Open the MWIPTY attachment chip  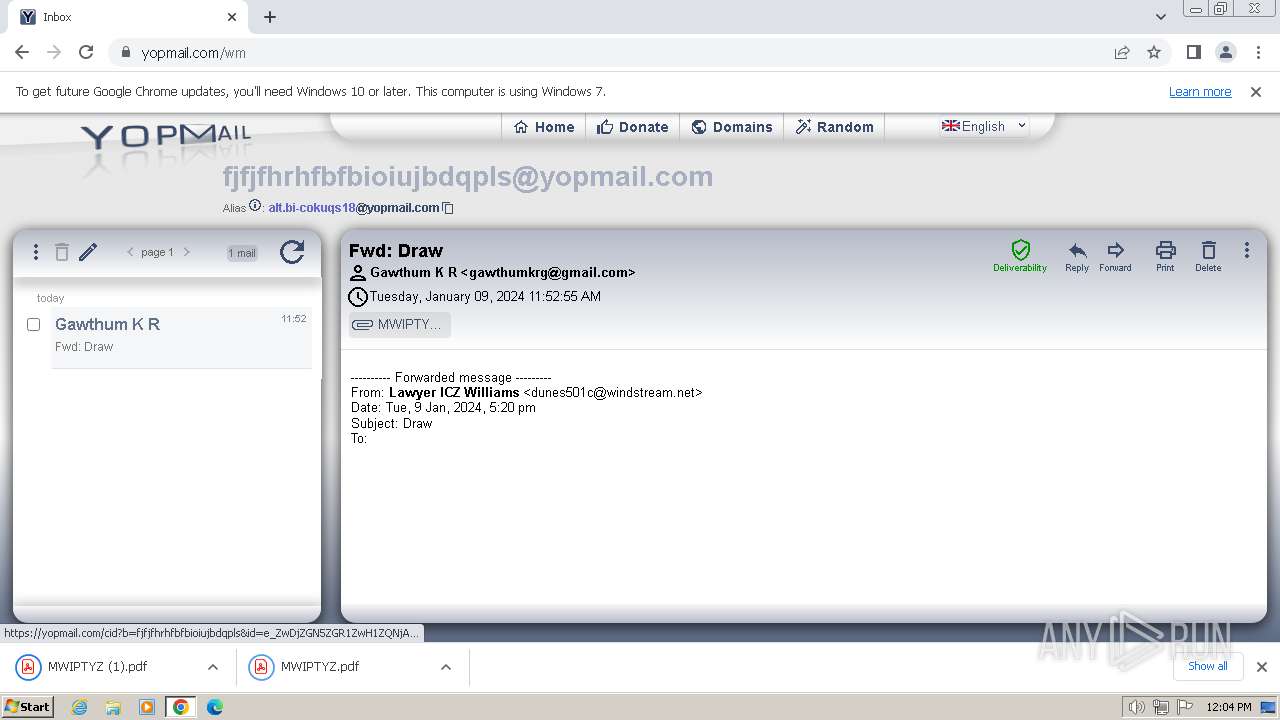click(400, 324)
